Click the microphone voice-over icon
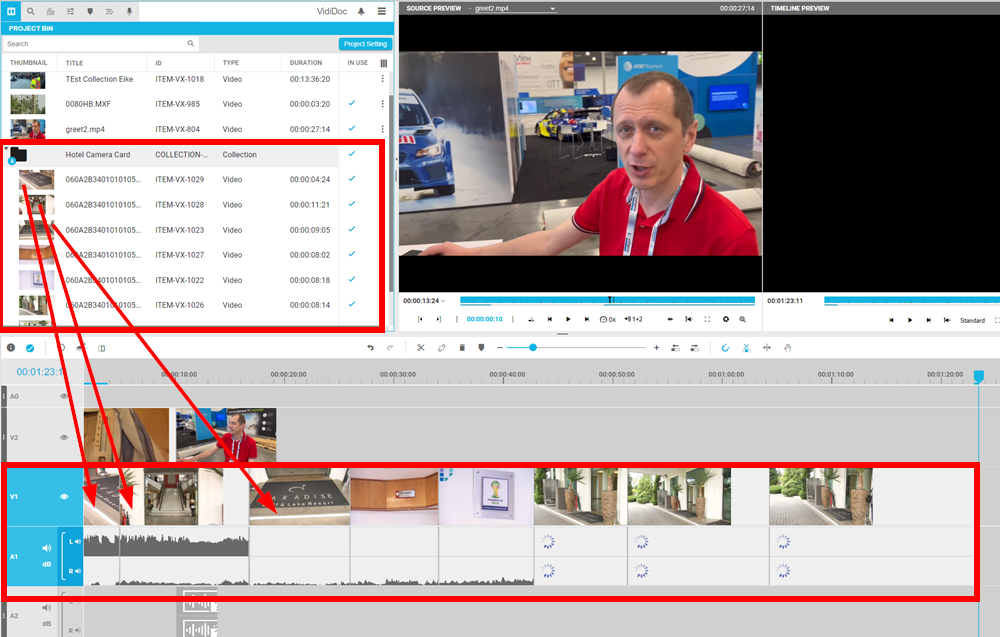 pyautogui.click(x=130, y=11)
